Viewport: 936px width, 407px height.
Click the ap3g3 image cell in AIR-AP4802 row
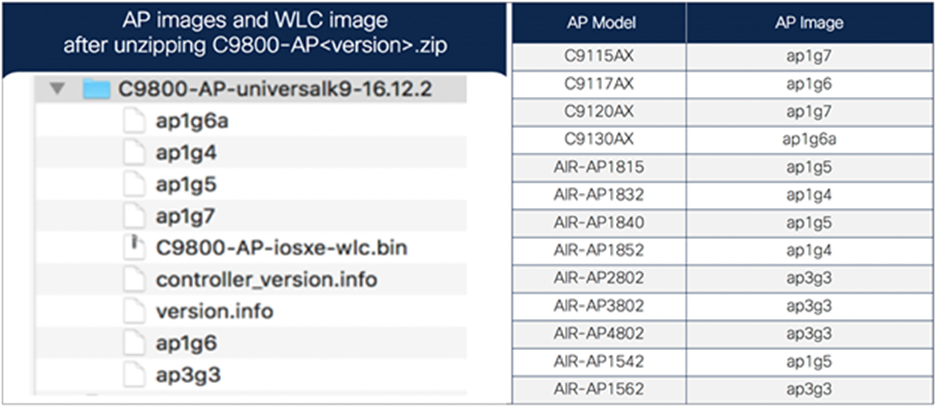coord(809,334)
